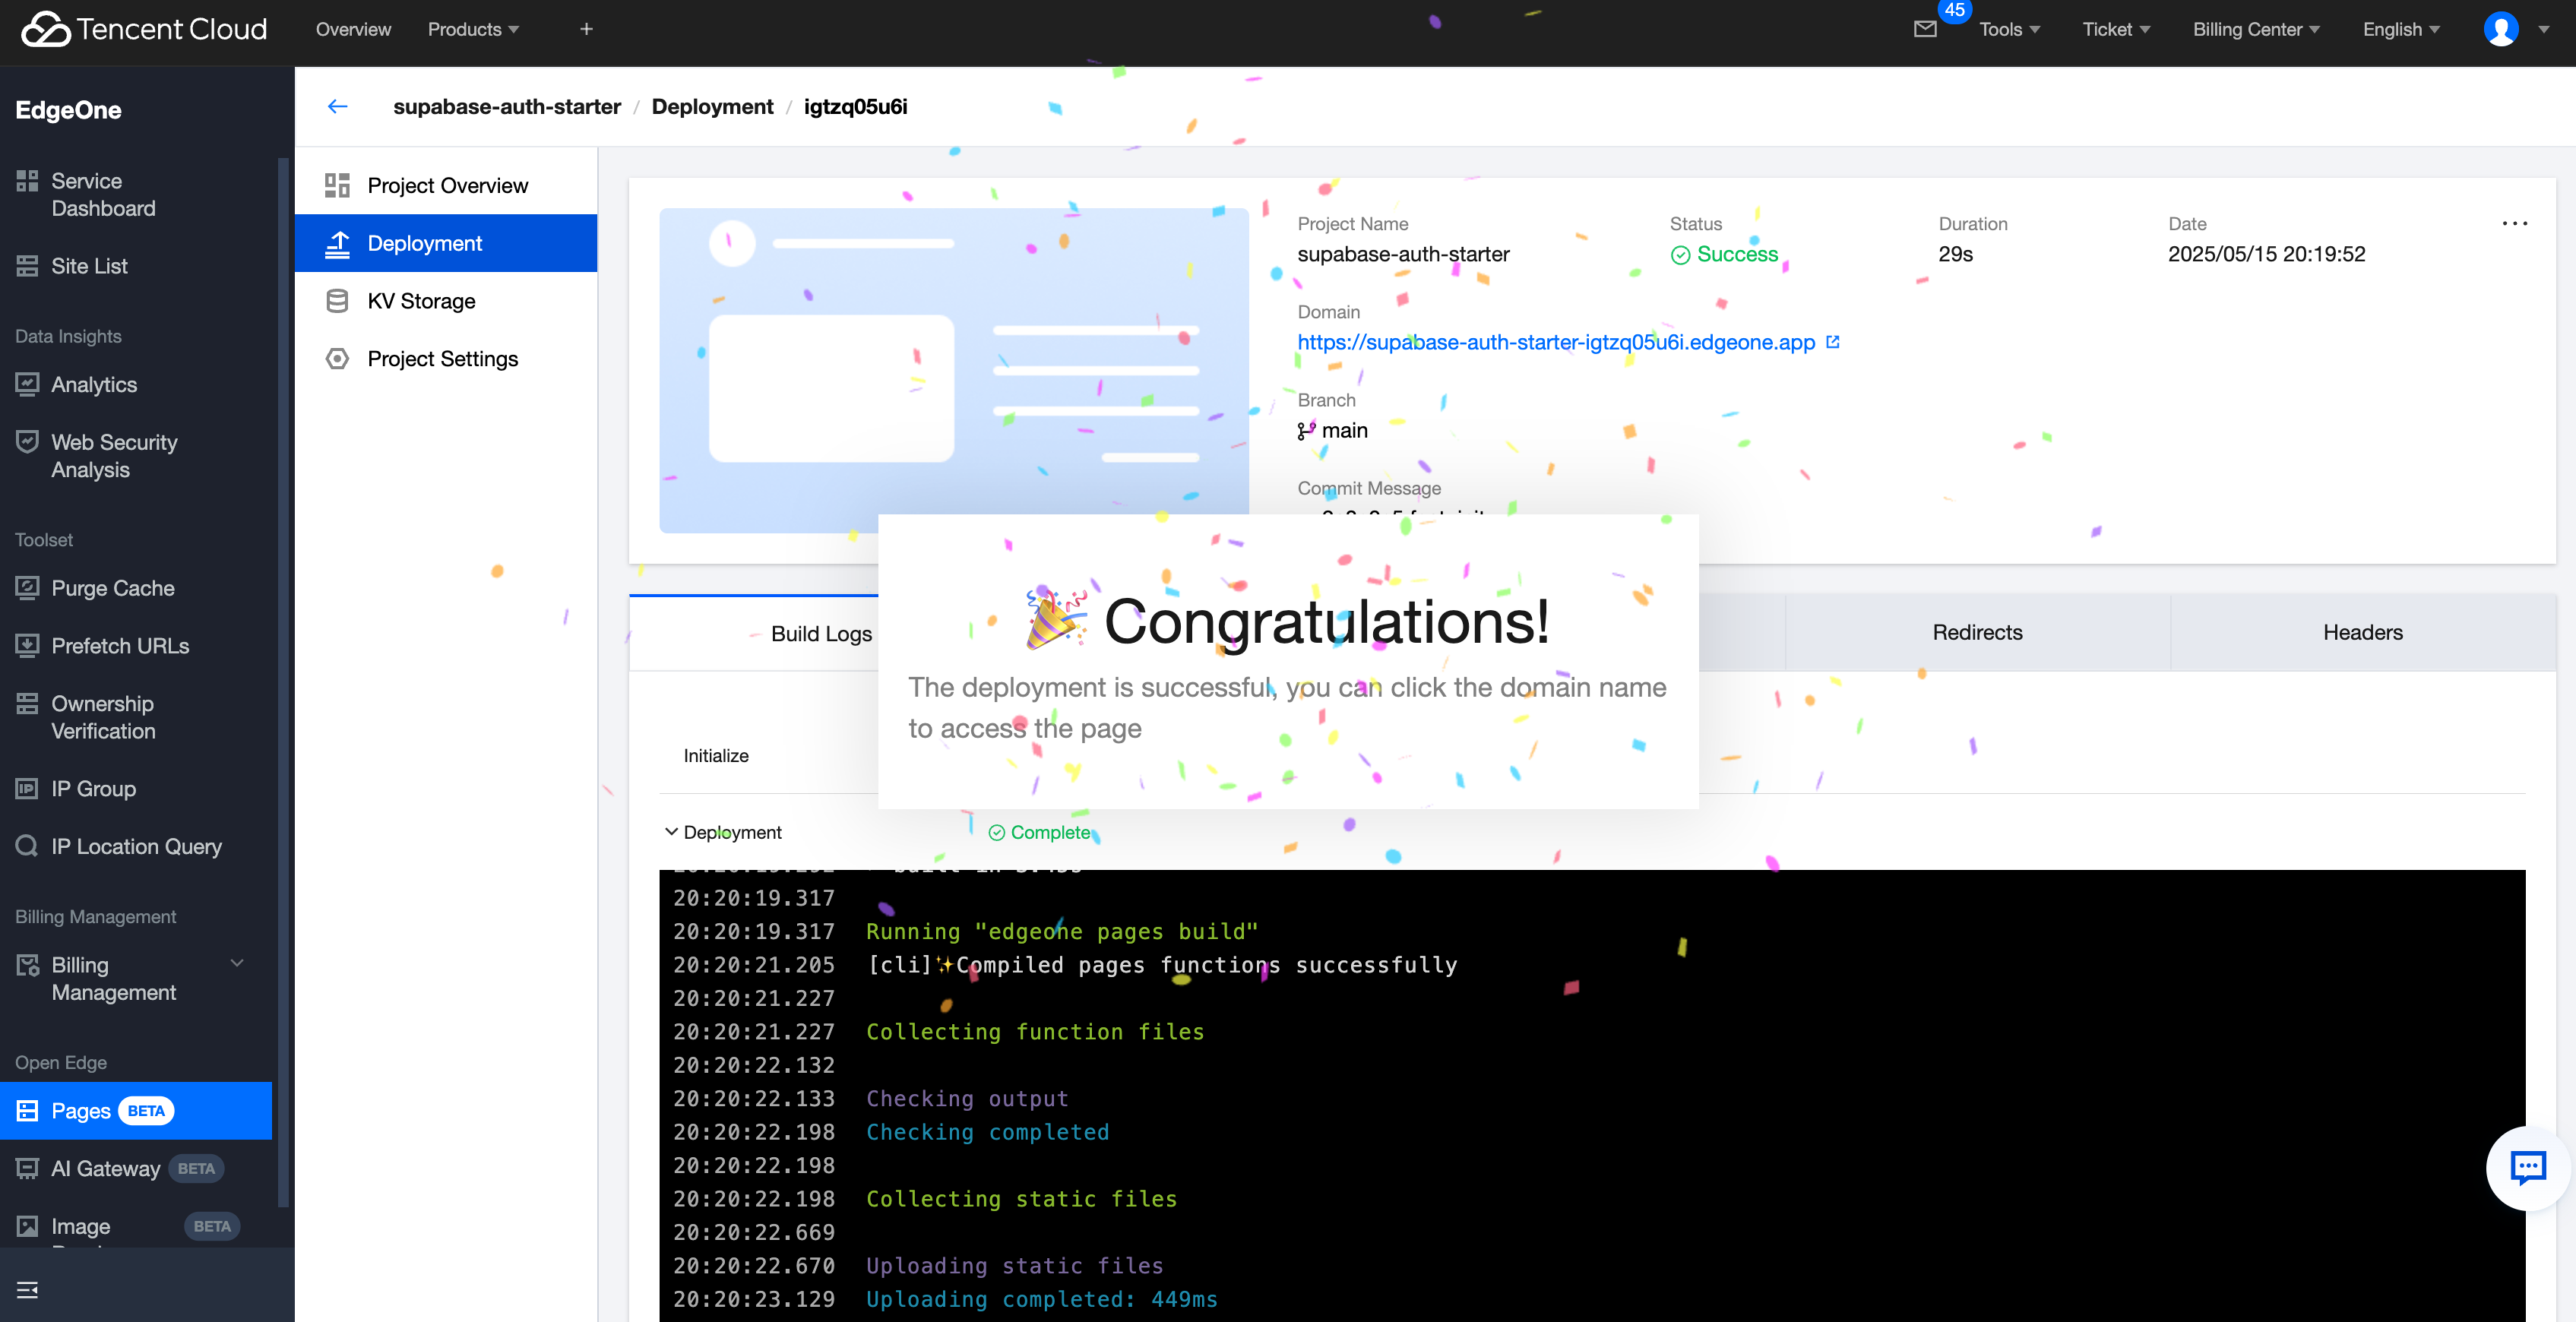Open the supabase-auth-starter edgeone.app domain link

pos(1555,342)
